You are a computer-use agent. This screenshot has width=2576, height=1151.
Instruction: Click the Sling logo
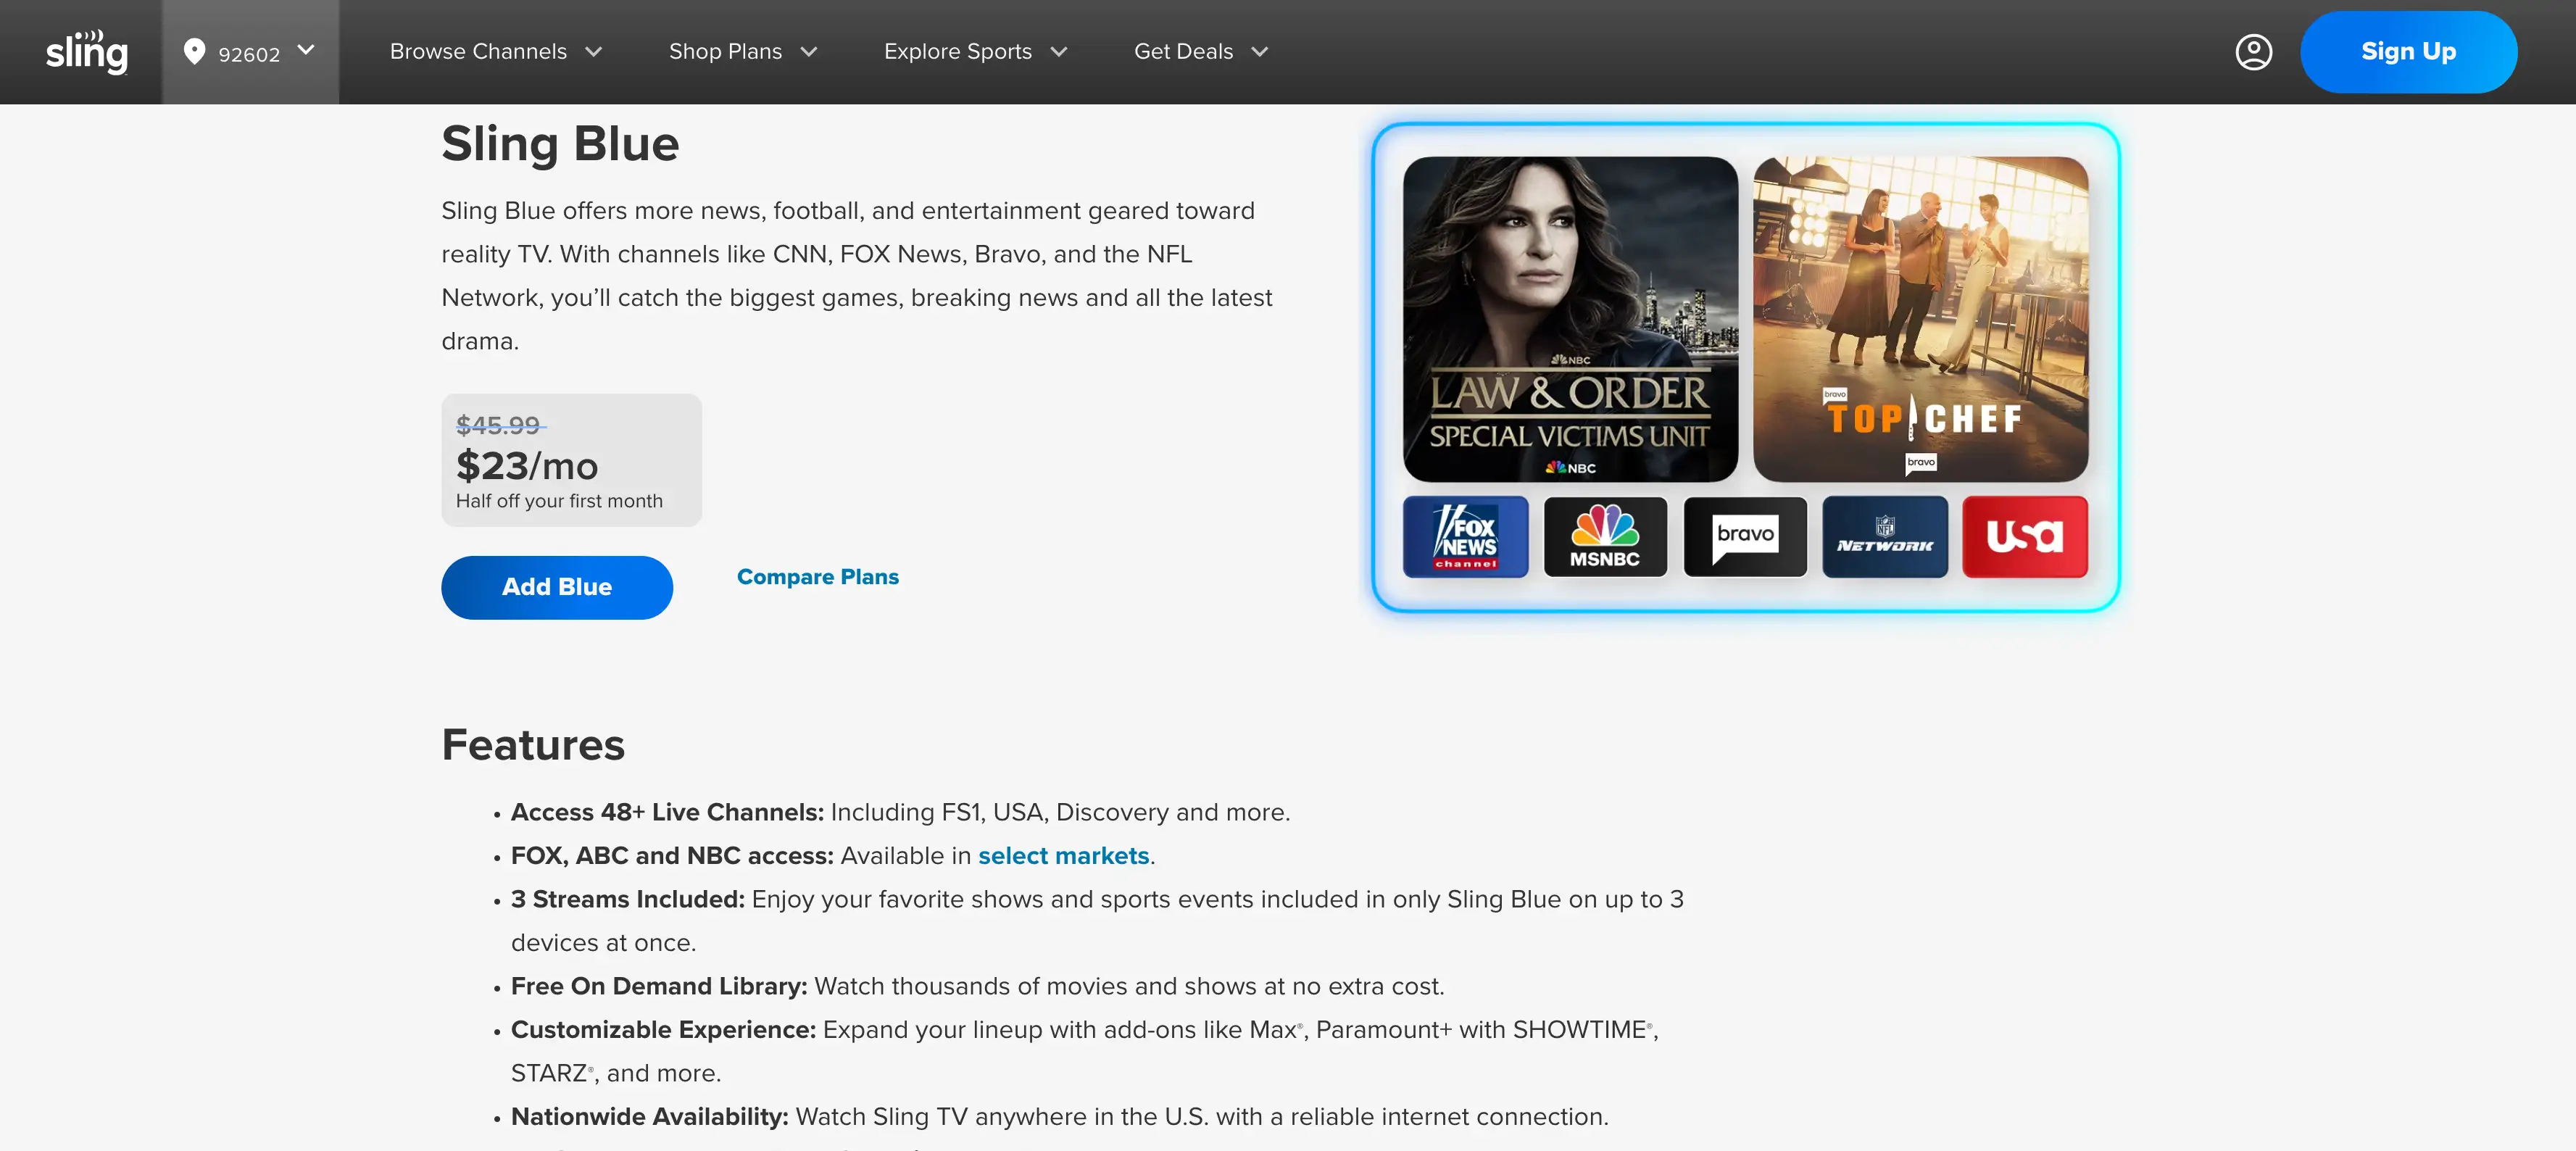tap(87, 52)
